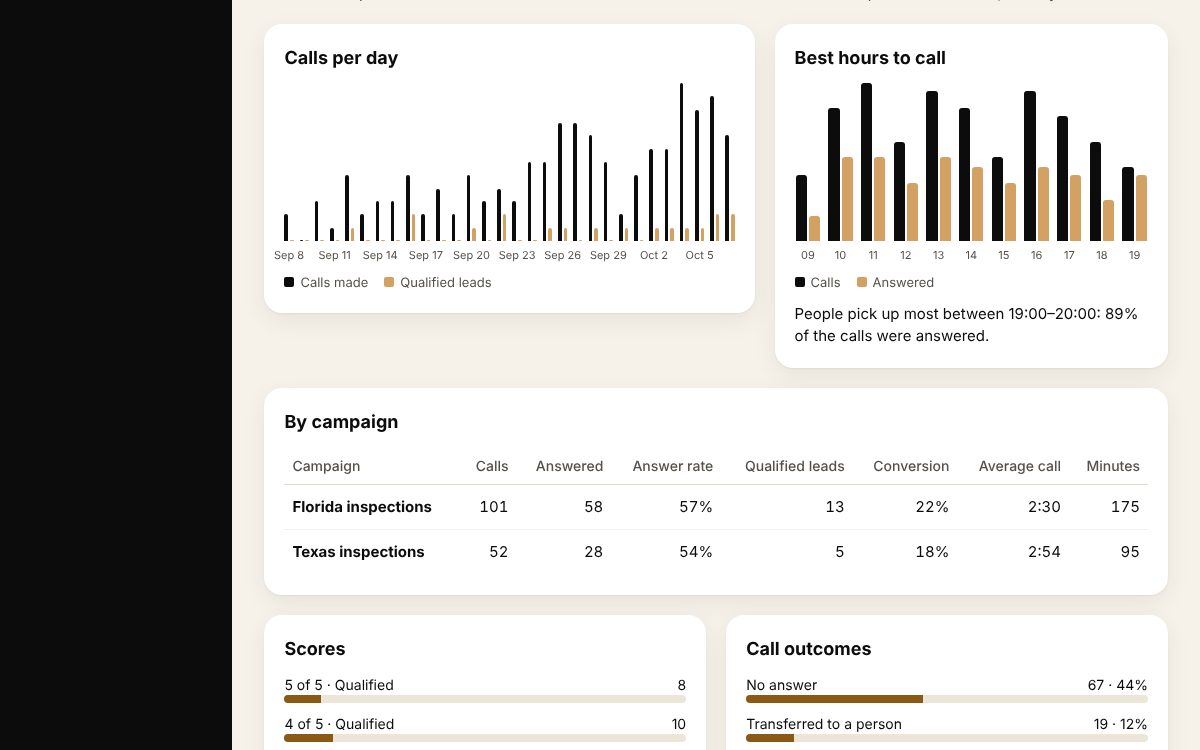Open the Texas inspections campaign row
1200x750 pixels.
click(x=716, y=552)
